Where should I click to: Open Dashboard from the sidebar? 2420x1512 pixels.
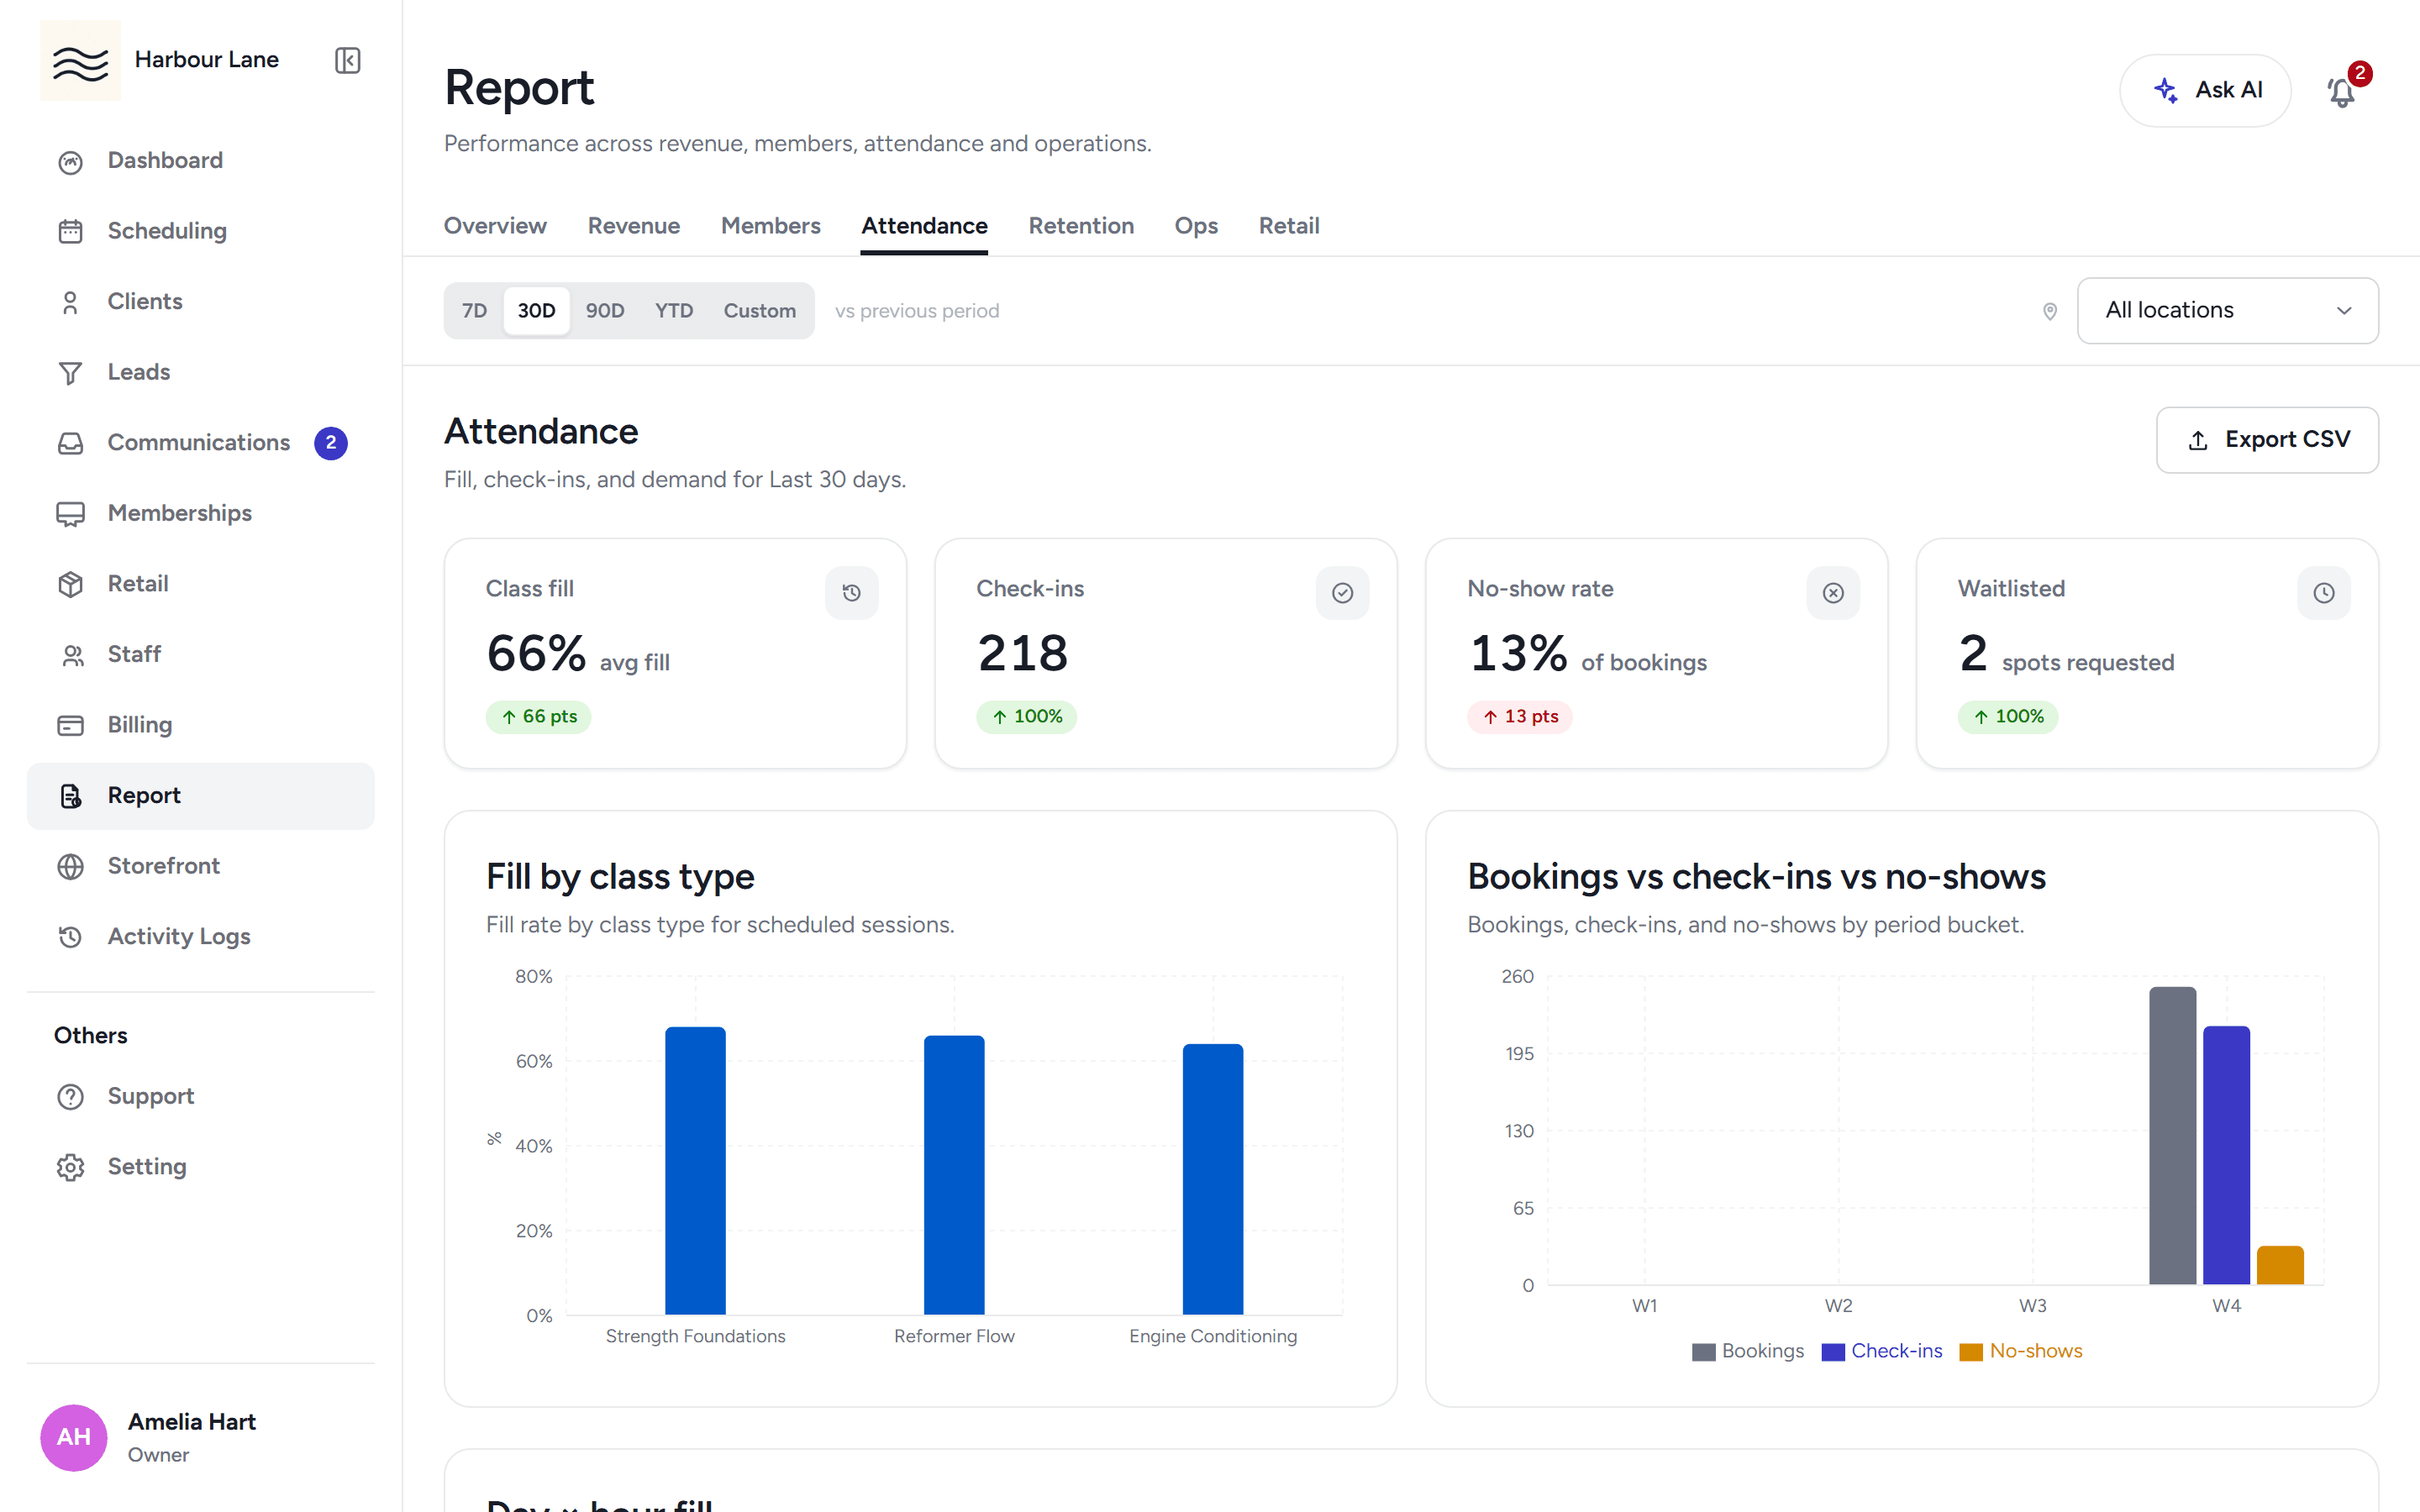[x=200, y=161]
